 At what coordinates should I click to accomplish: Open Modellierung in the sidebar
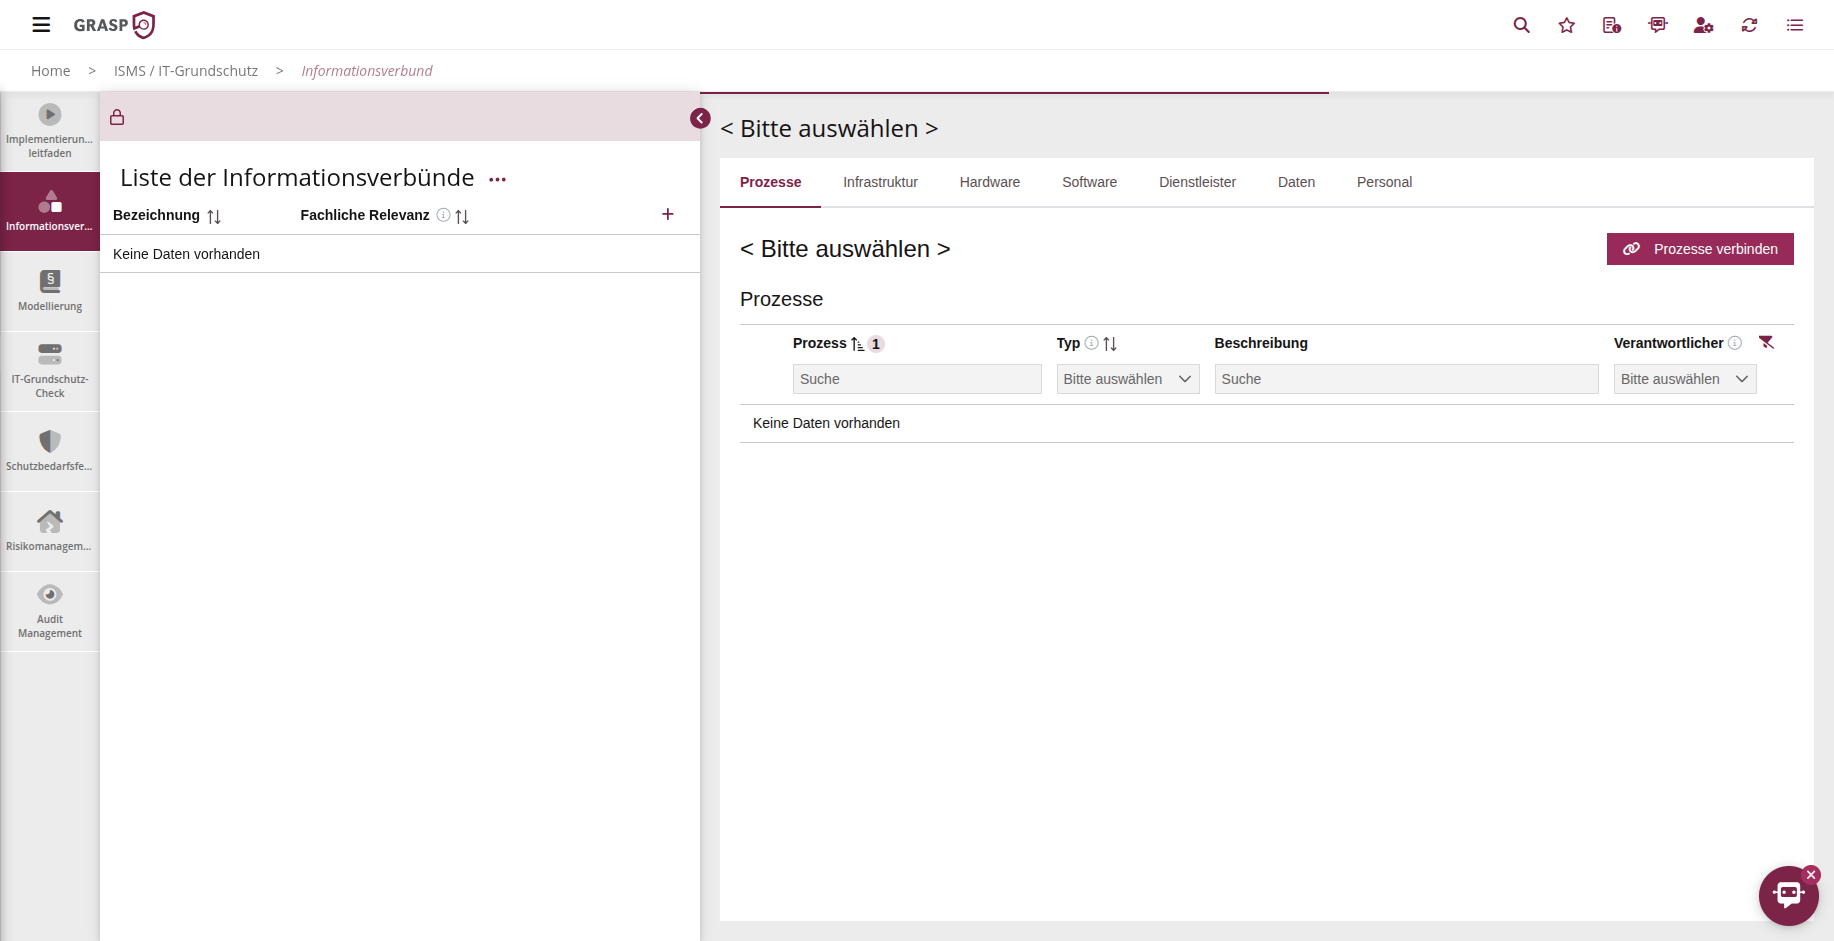pos(50,291)
